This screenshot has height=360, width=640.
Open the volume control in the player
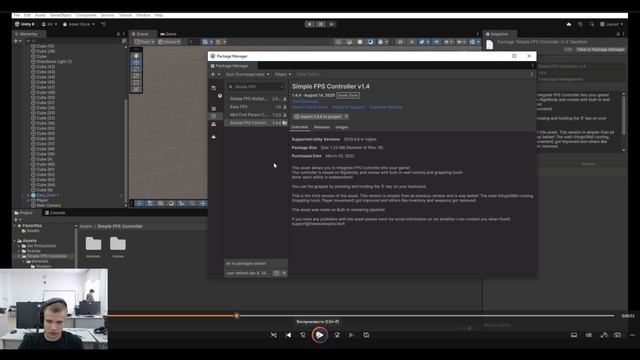(x=589, y=335)
